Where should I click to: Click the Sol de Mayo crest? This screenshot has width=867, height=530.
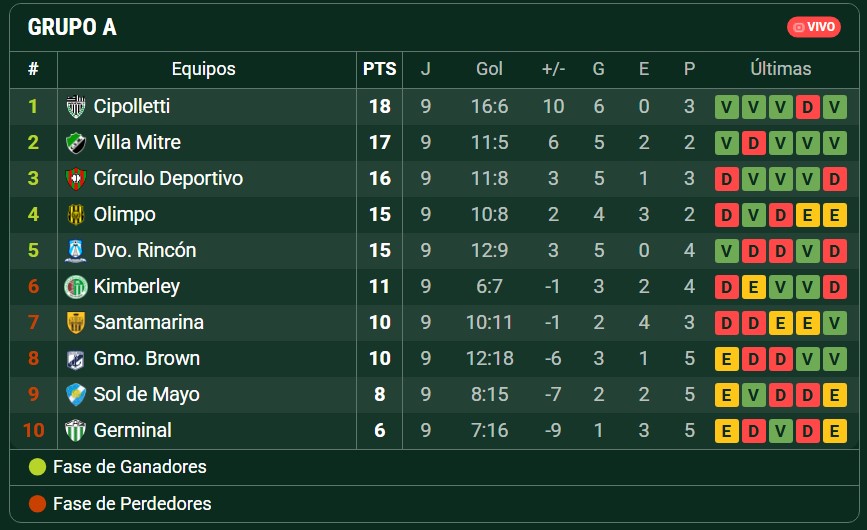[76, 395]
